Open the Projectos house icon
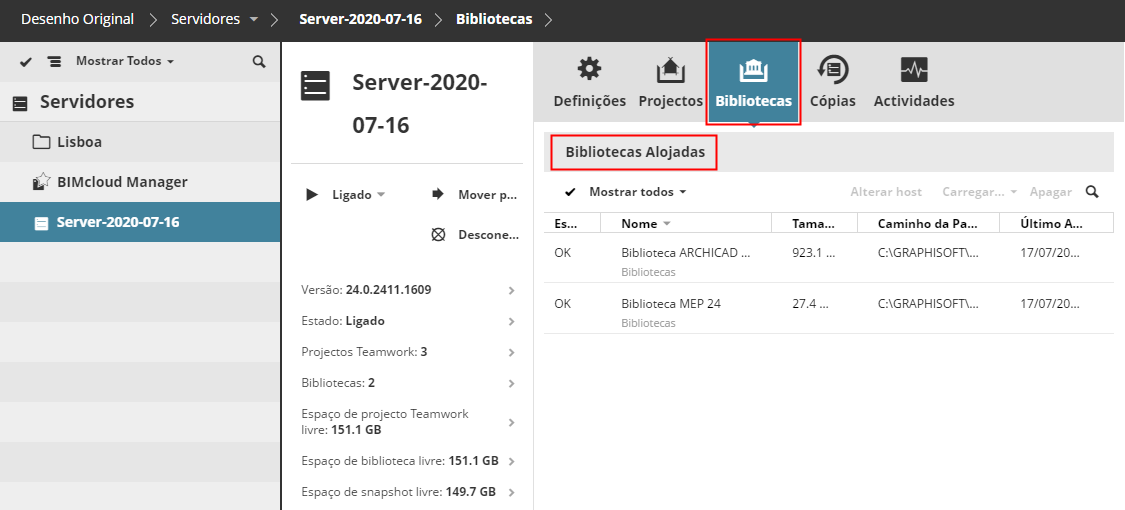The height and width of the screenshot is (510, 1125). click(670, 70)
